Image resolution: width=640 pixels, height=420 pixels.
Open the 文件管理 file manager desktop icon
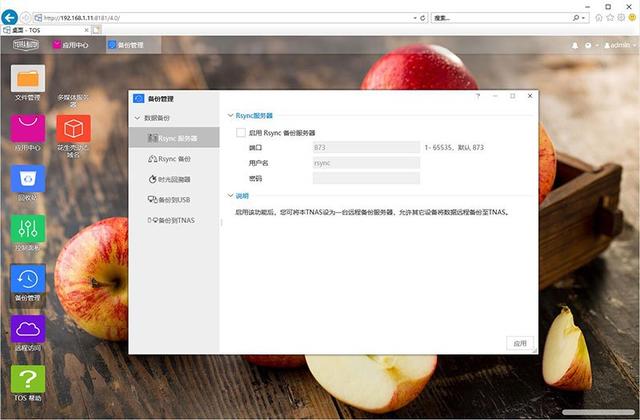tap(28, 79)
